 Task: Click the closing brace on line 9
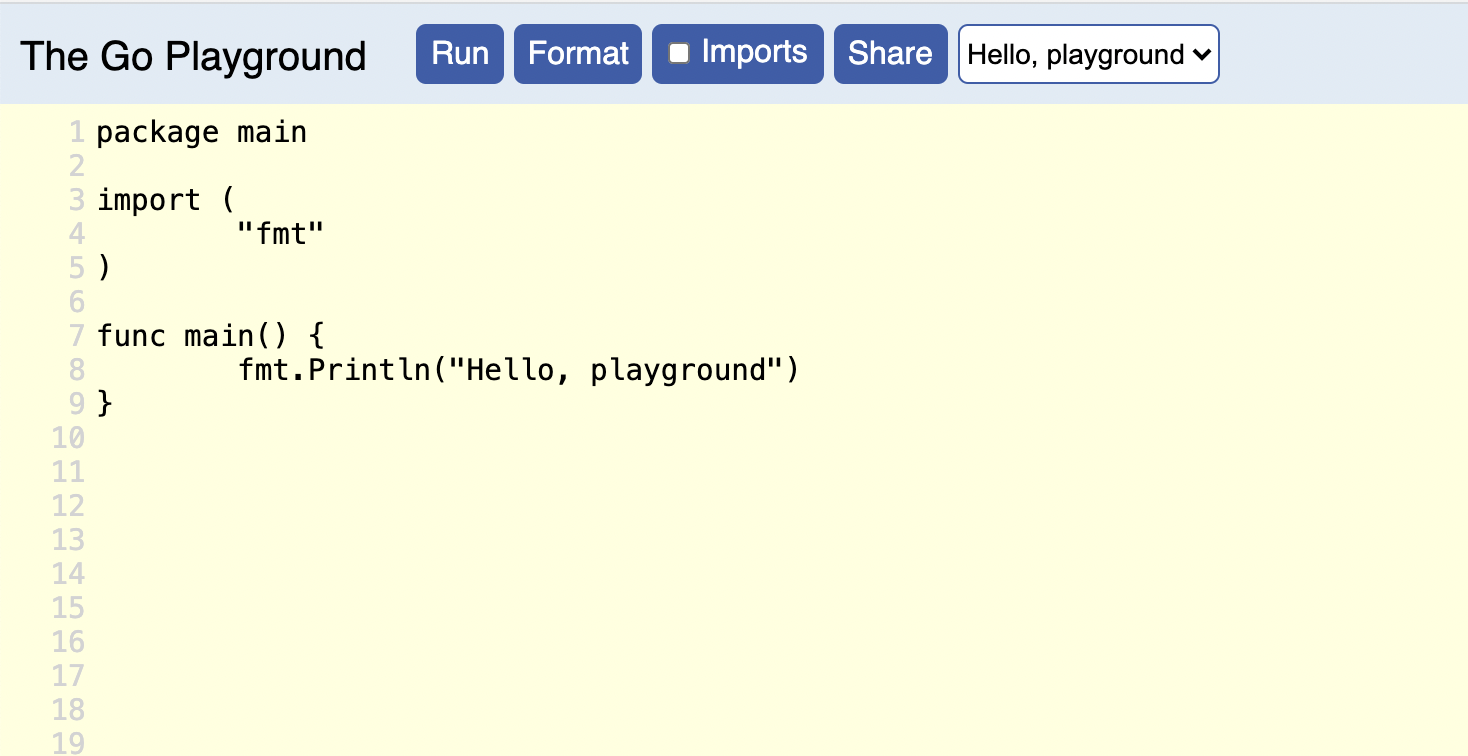pyautogui.click(x=105, y=404)
